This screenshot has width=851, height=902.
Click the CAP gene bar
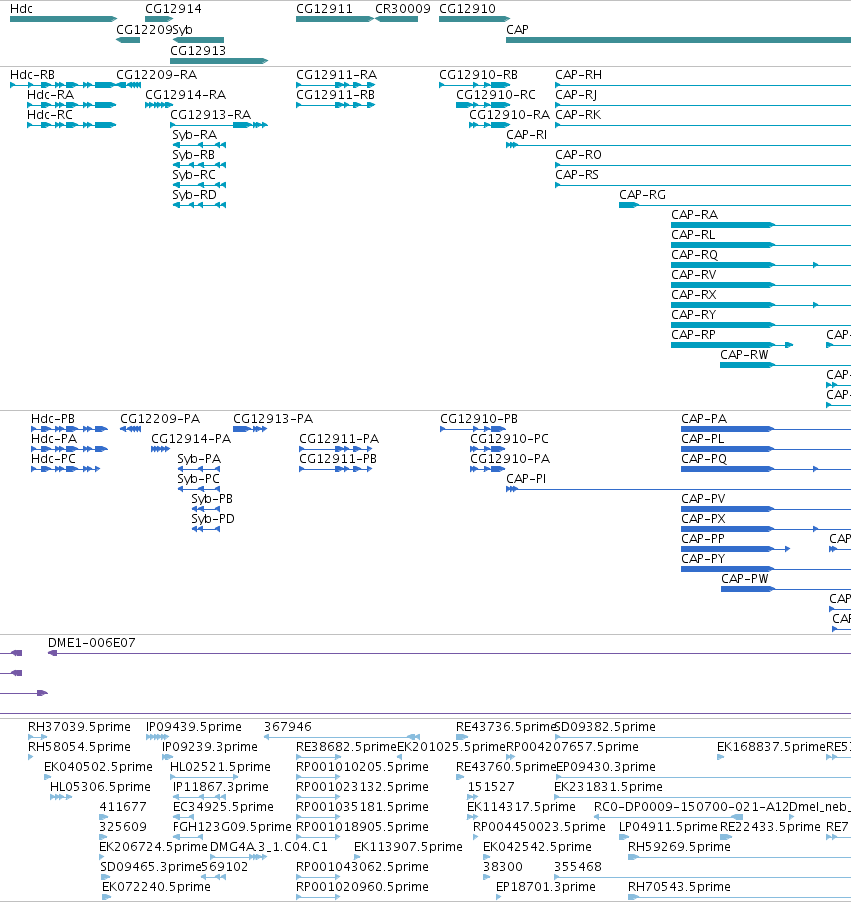pyautogui.click(x=678, y=40)
